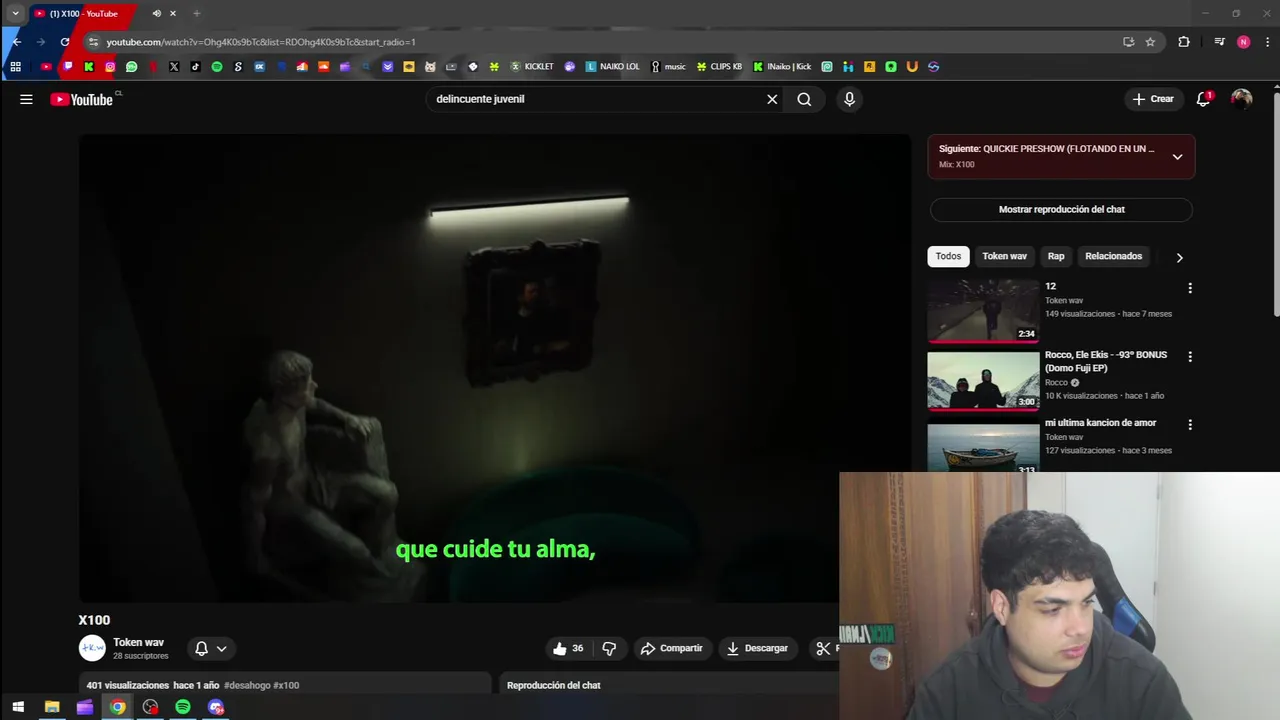Open more options for 'mi ultima kancion de amor'

coord(1190,425)
